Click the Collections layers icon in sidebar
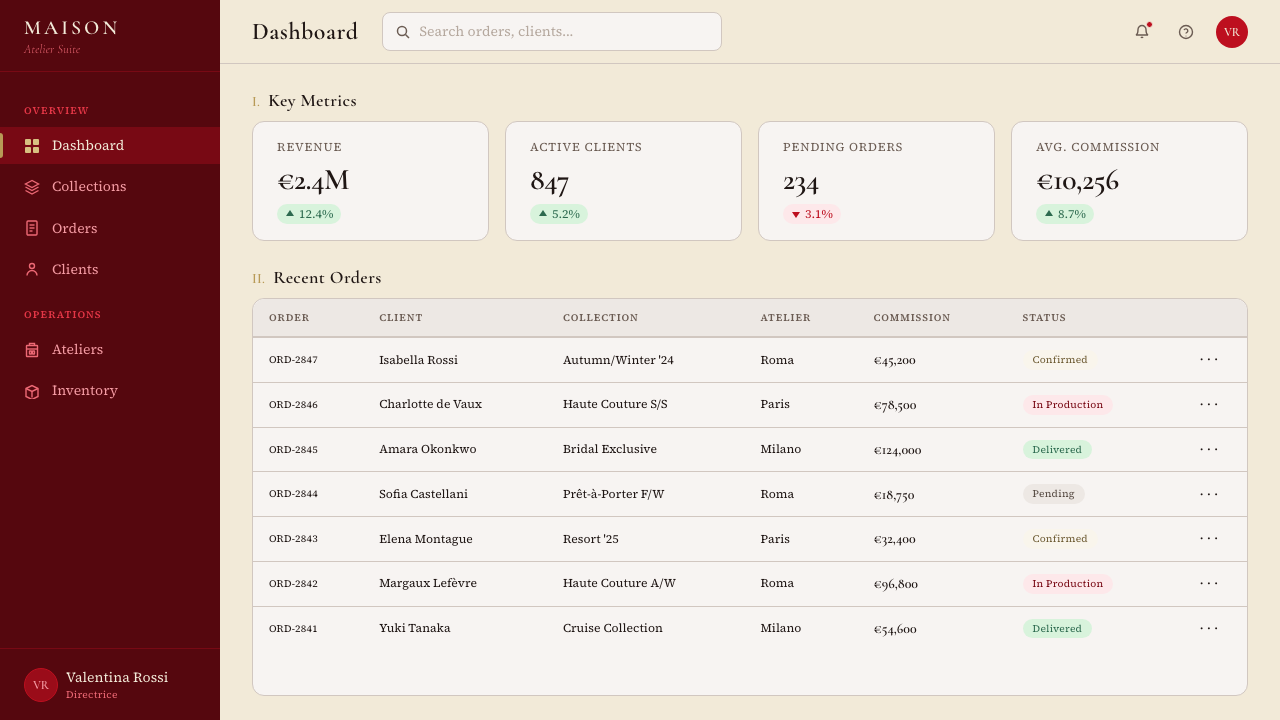This screenshot has height=720, width=1280. coord(32,187)
